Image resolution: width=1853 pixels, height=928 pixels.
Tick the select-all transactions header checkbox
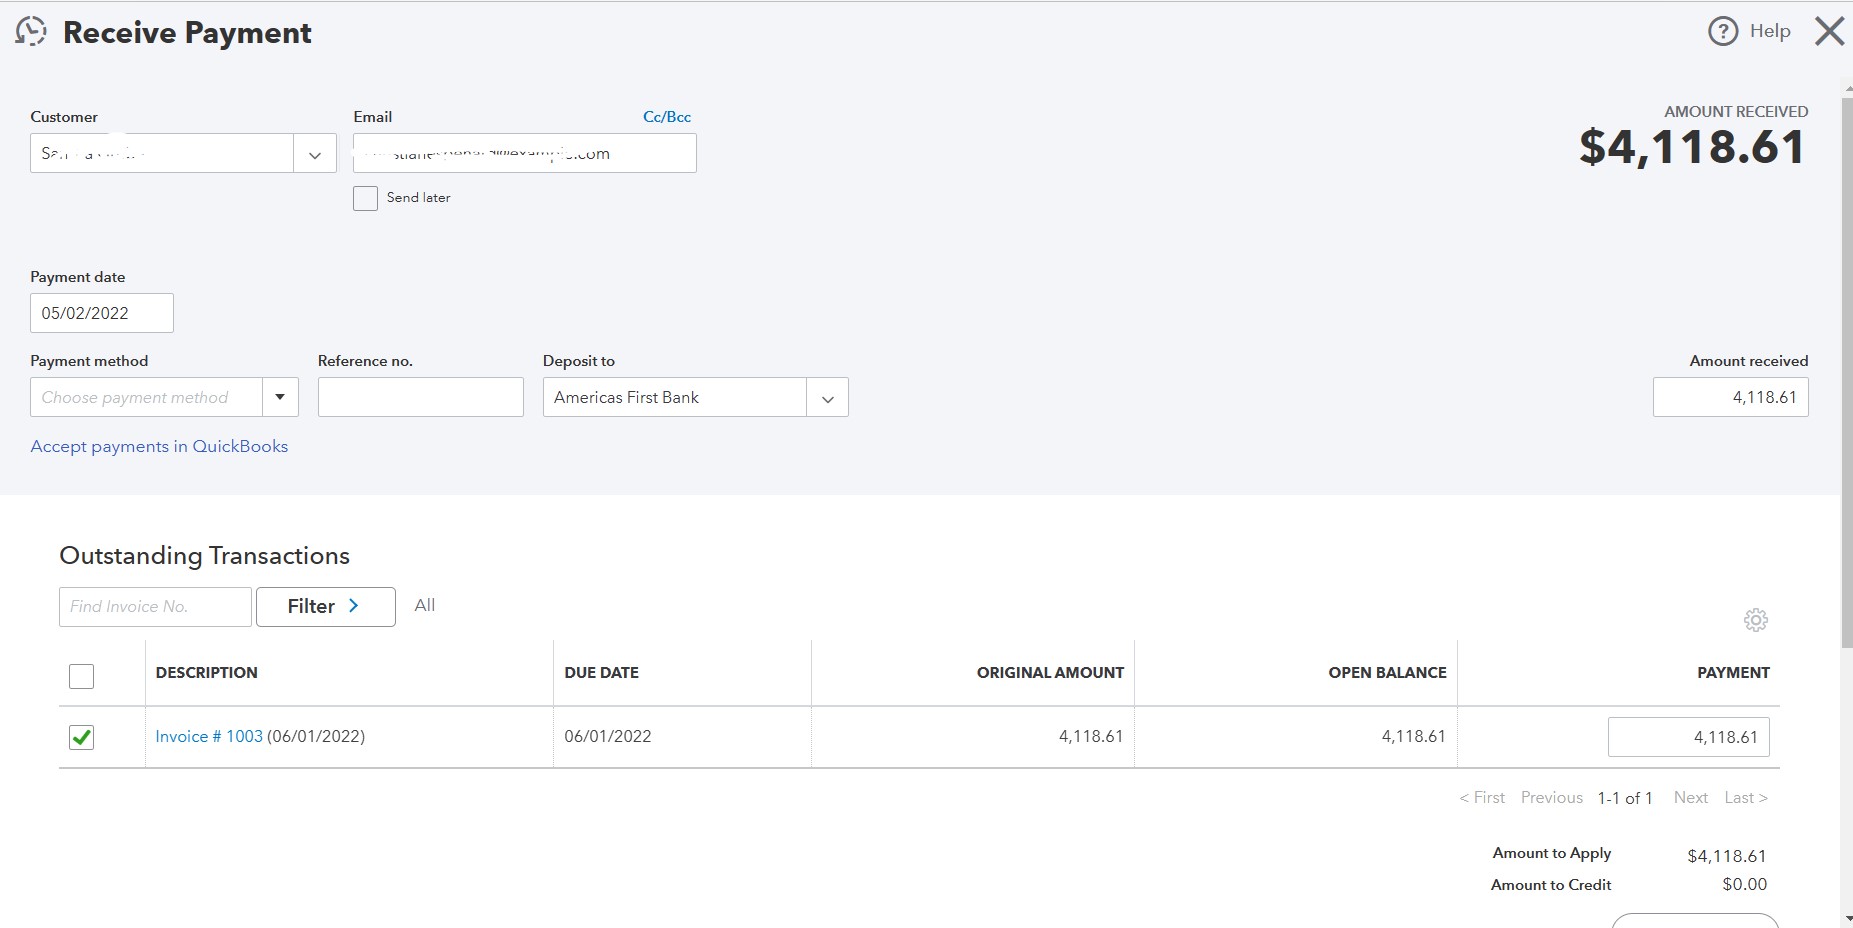tap(82, 677)
